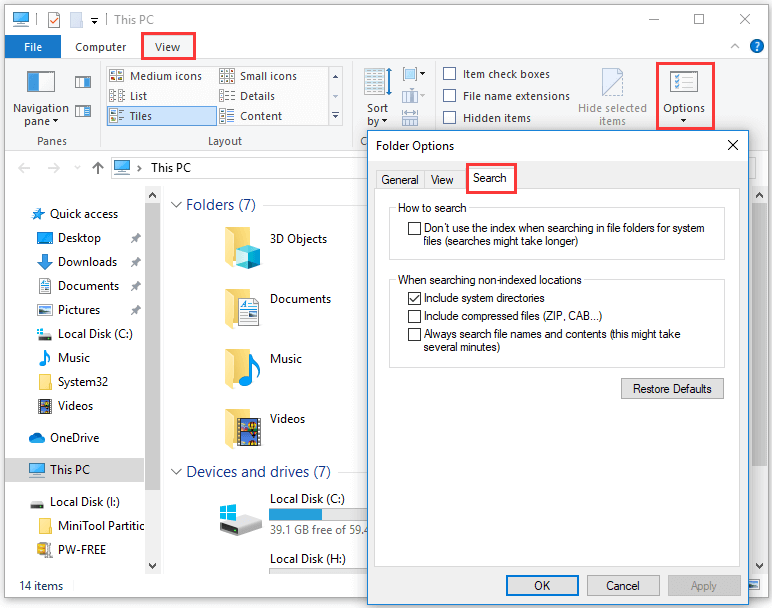772x608 pixels.
Task: Click the navigation pane scrollbar up arrow
Action: point(153,195)
